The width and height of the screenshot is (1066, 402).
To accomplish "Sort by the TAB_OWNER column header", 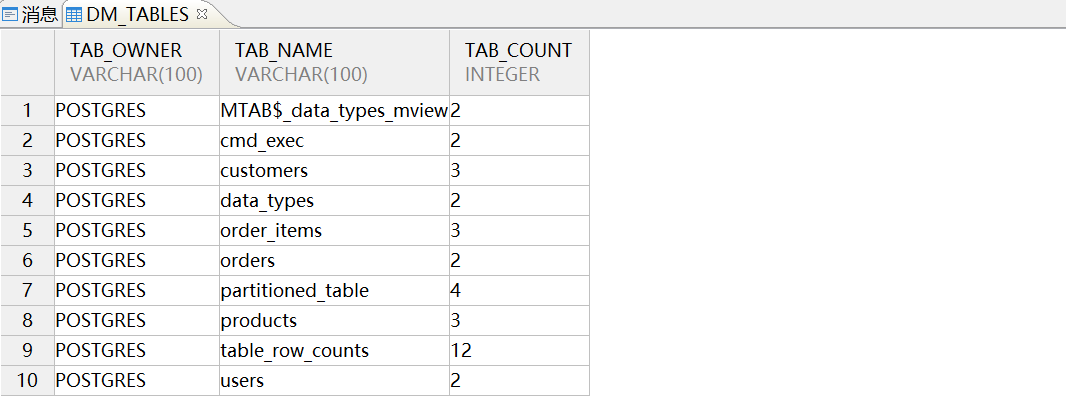I will tap(137, 62).
